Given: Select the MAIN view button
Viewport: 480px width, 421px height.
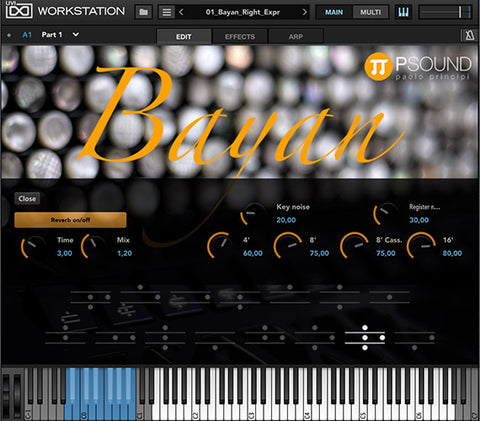Looking at the screenshot, I should [334, 12].
